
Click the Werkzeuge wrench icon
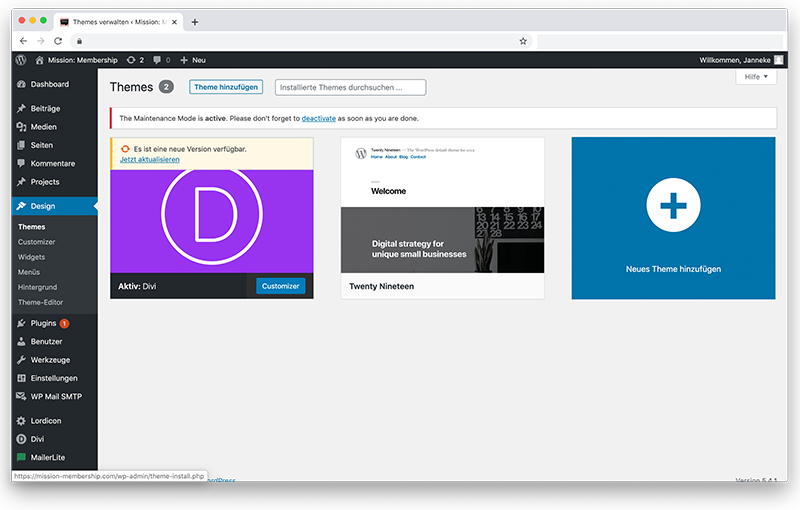(x=21, y=360)
